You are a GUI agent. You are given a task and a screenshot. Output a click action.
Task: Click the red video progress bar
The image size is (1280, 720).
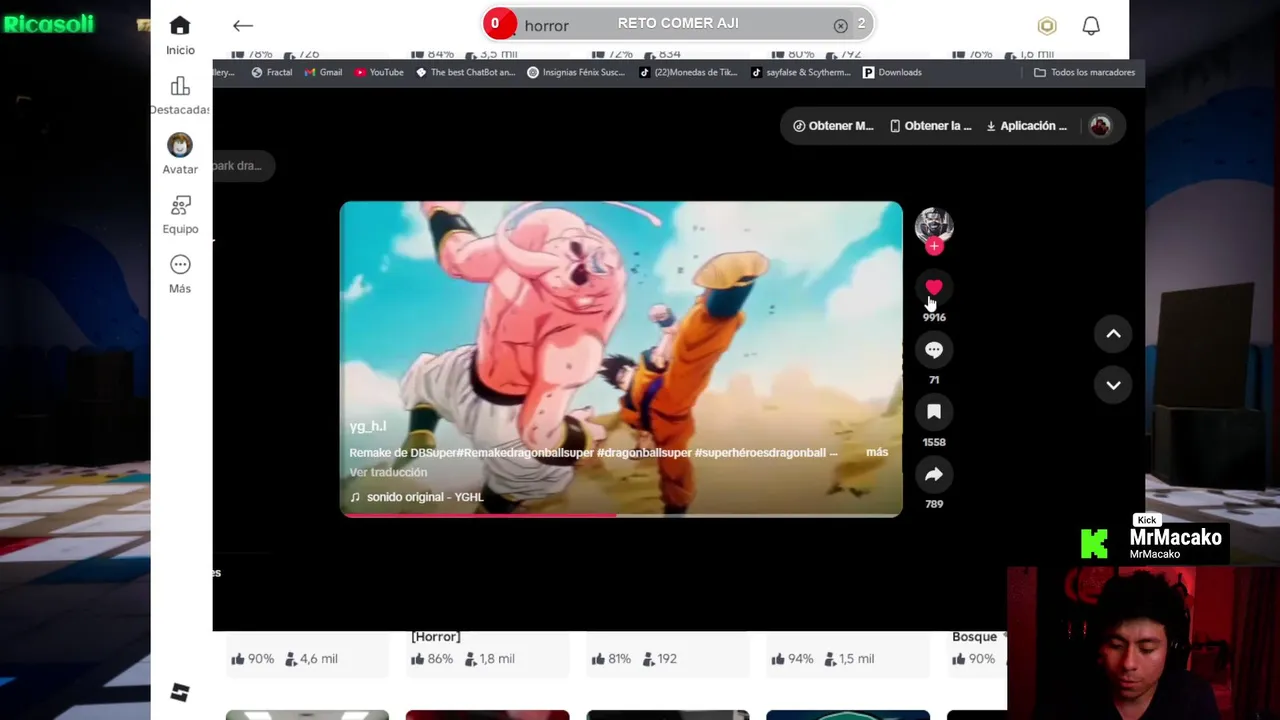(x=621, y=515)
